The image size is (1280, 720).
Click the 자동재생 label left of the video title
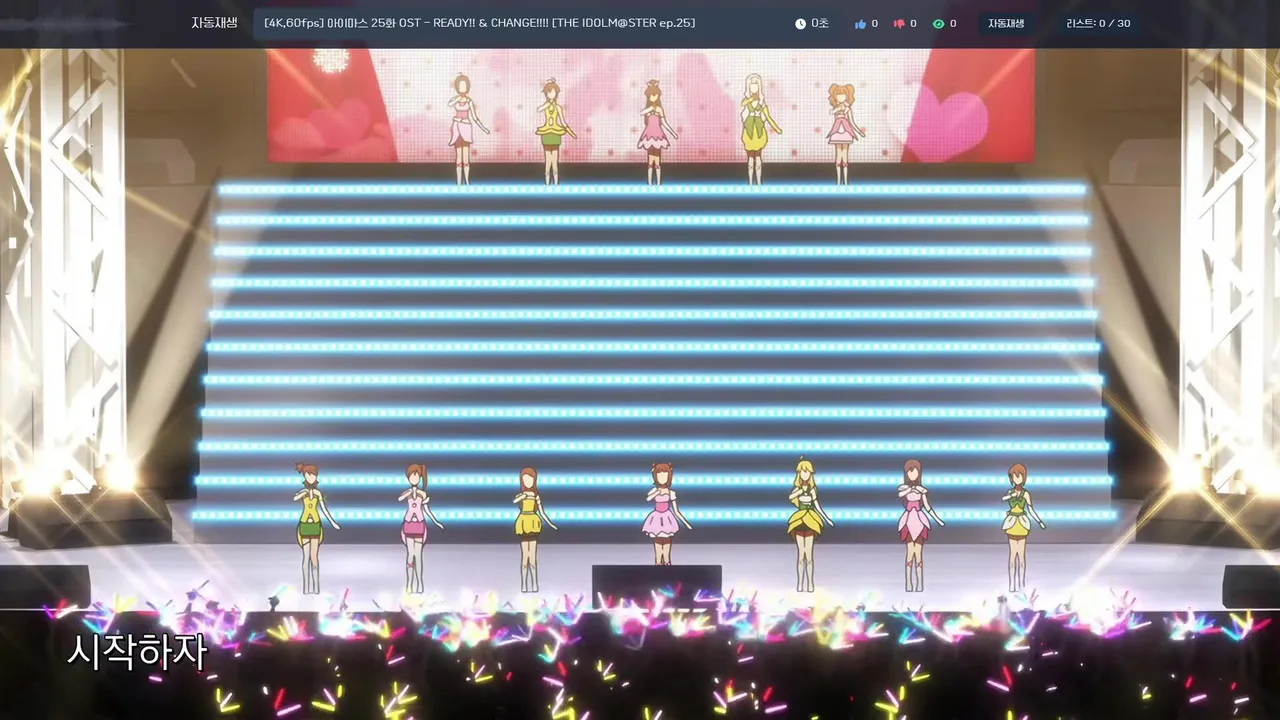(214, 22)
